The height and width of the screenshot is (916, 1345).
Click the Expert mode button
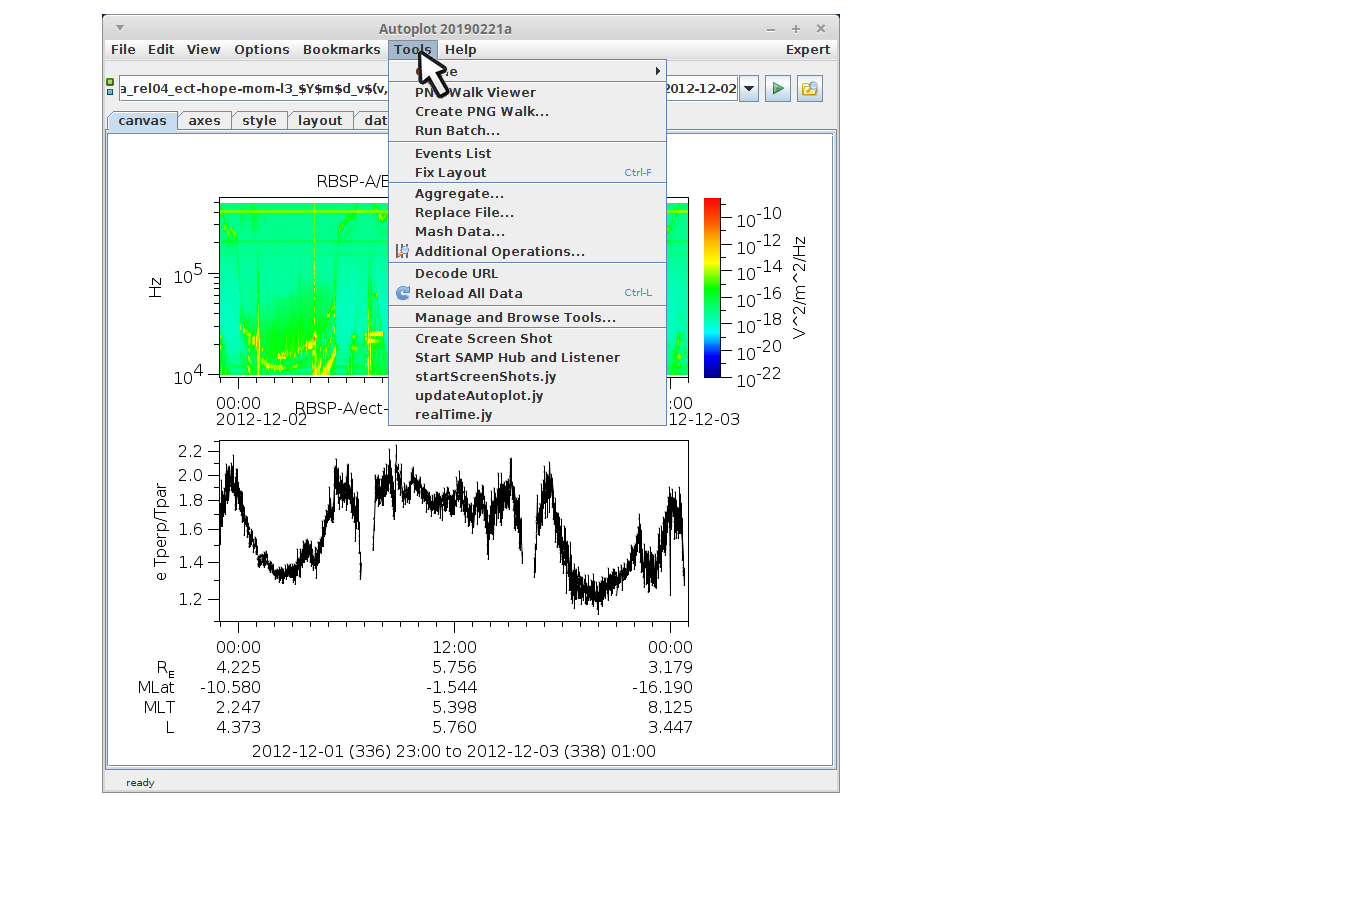coord(807,50)
